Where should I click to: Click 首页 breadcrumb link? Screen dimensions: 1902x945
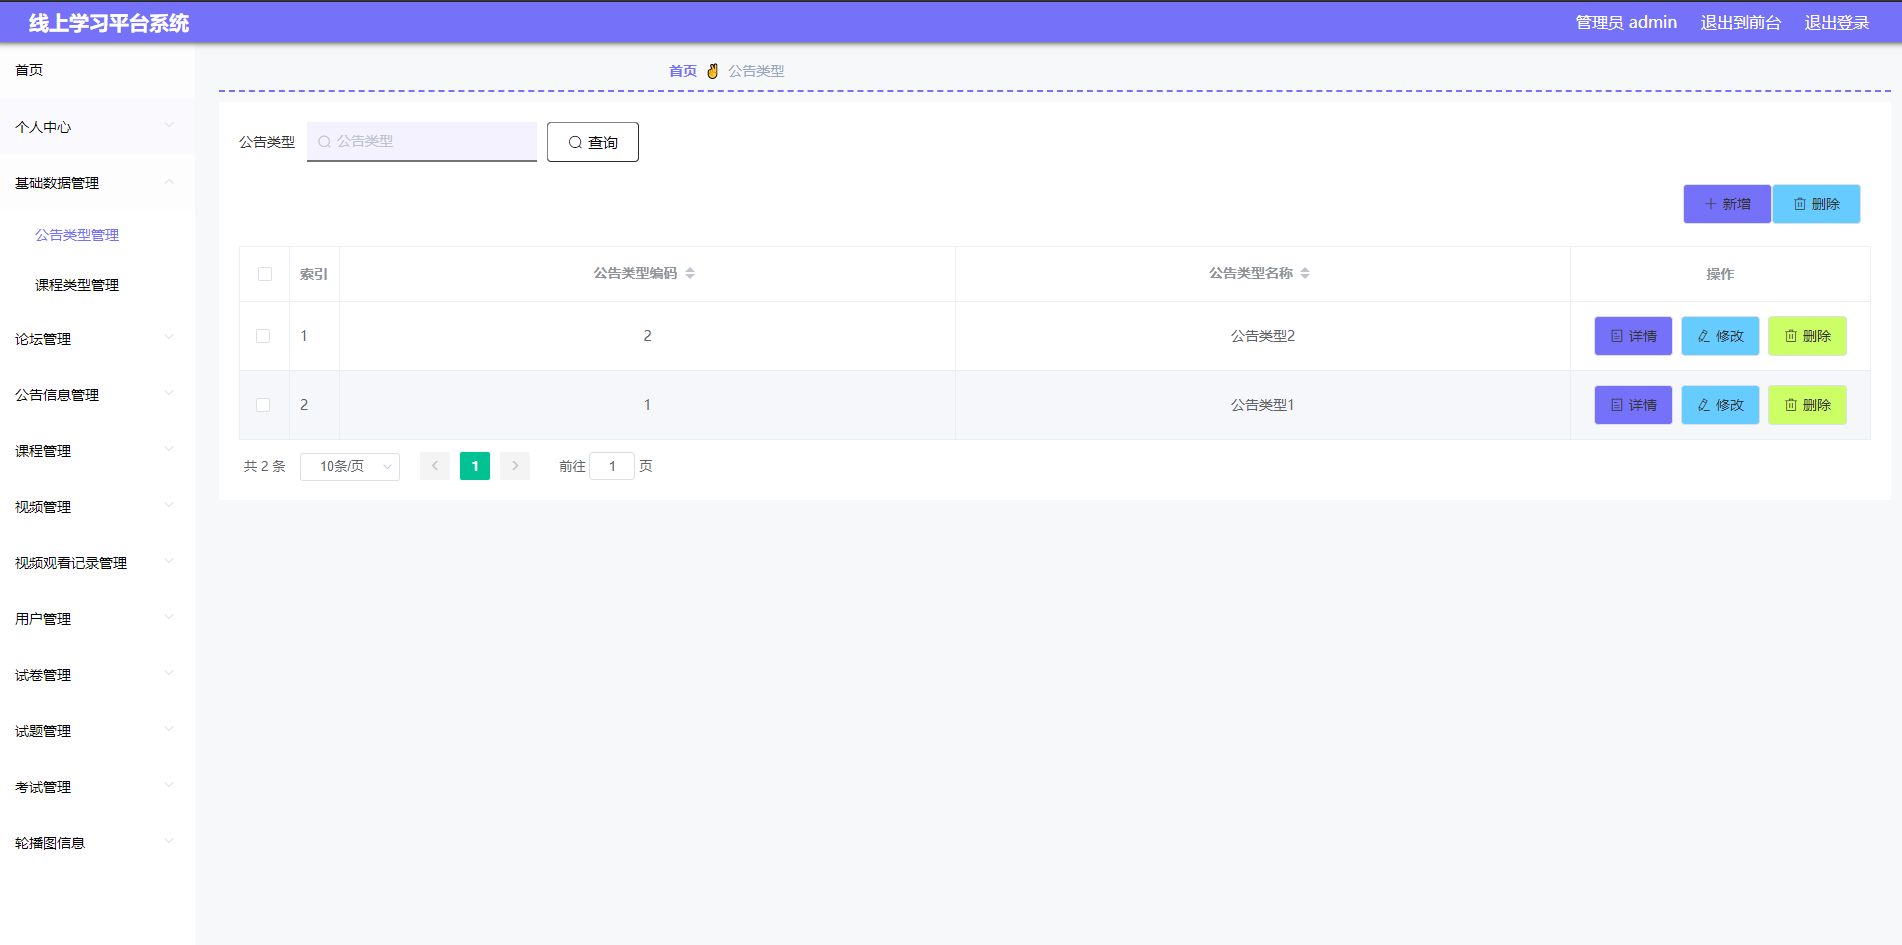683,71
